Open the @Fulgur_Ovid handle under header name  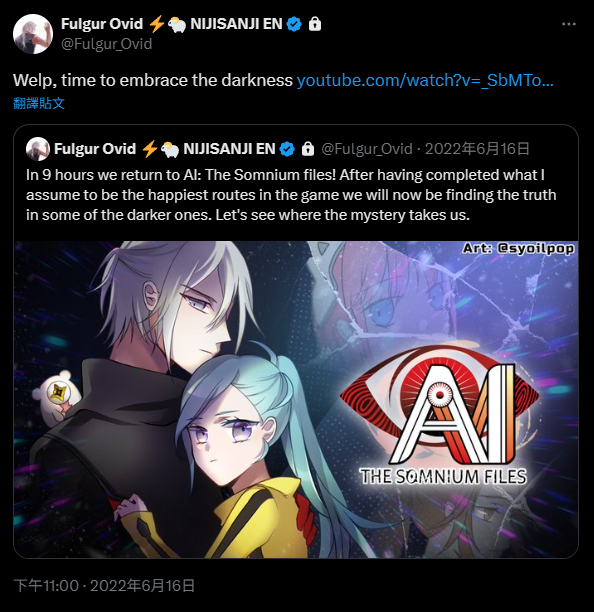(107, 44)
